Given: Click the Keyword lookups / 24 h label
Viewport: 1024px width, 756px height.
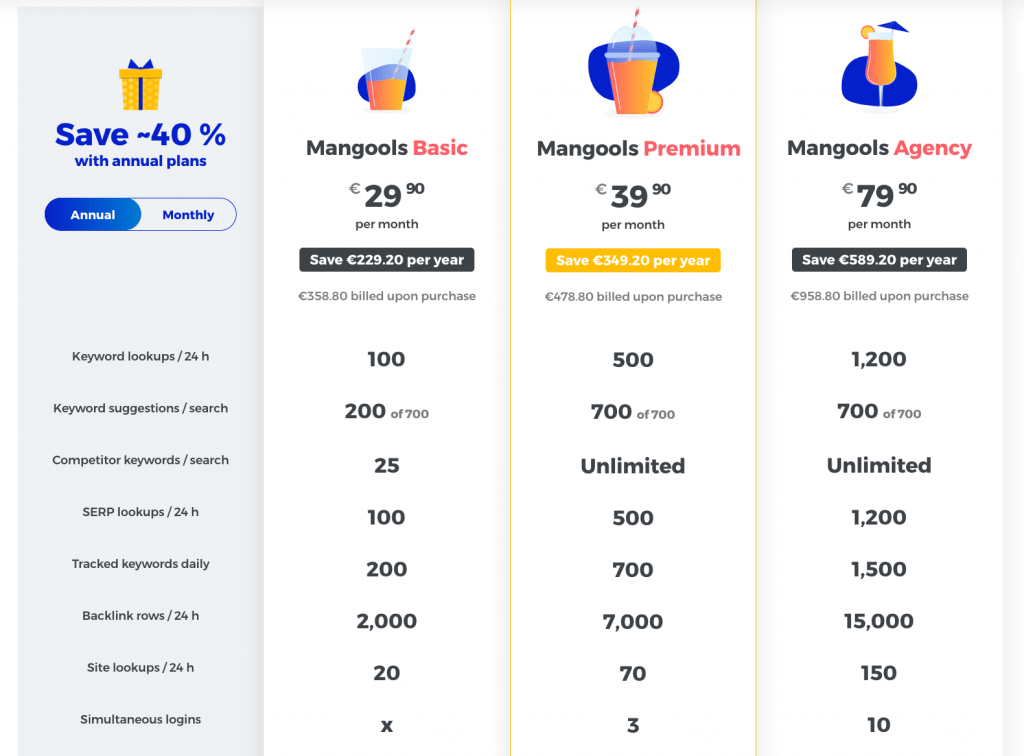Looking at the screenshot, I should click(140, 356).
